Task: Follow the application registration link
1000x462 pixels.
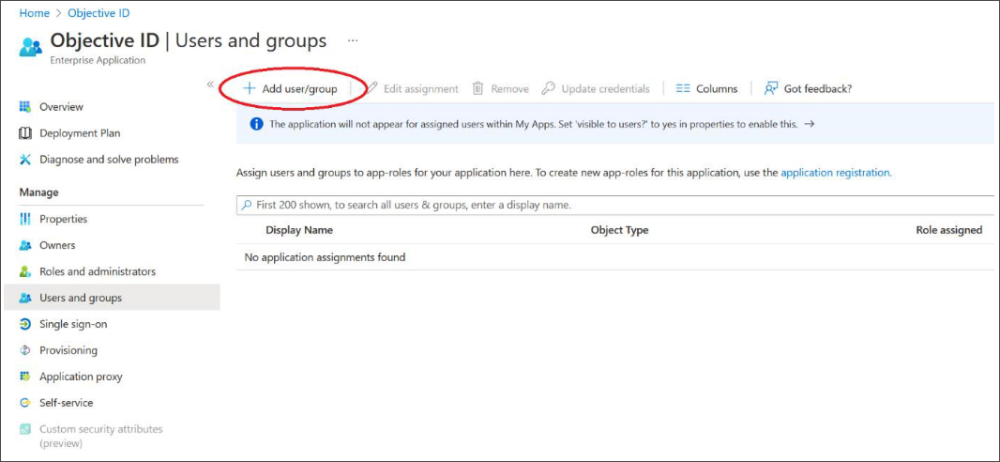Action: pyautogui.click(x=835, y=173)
